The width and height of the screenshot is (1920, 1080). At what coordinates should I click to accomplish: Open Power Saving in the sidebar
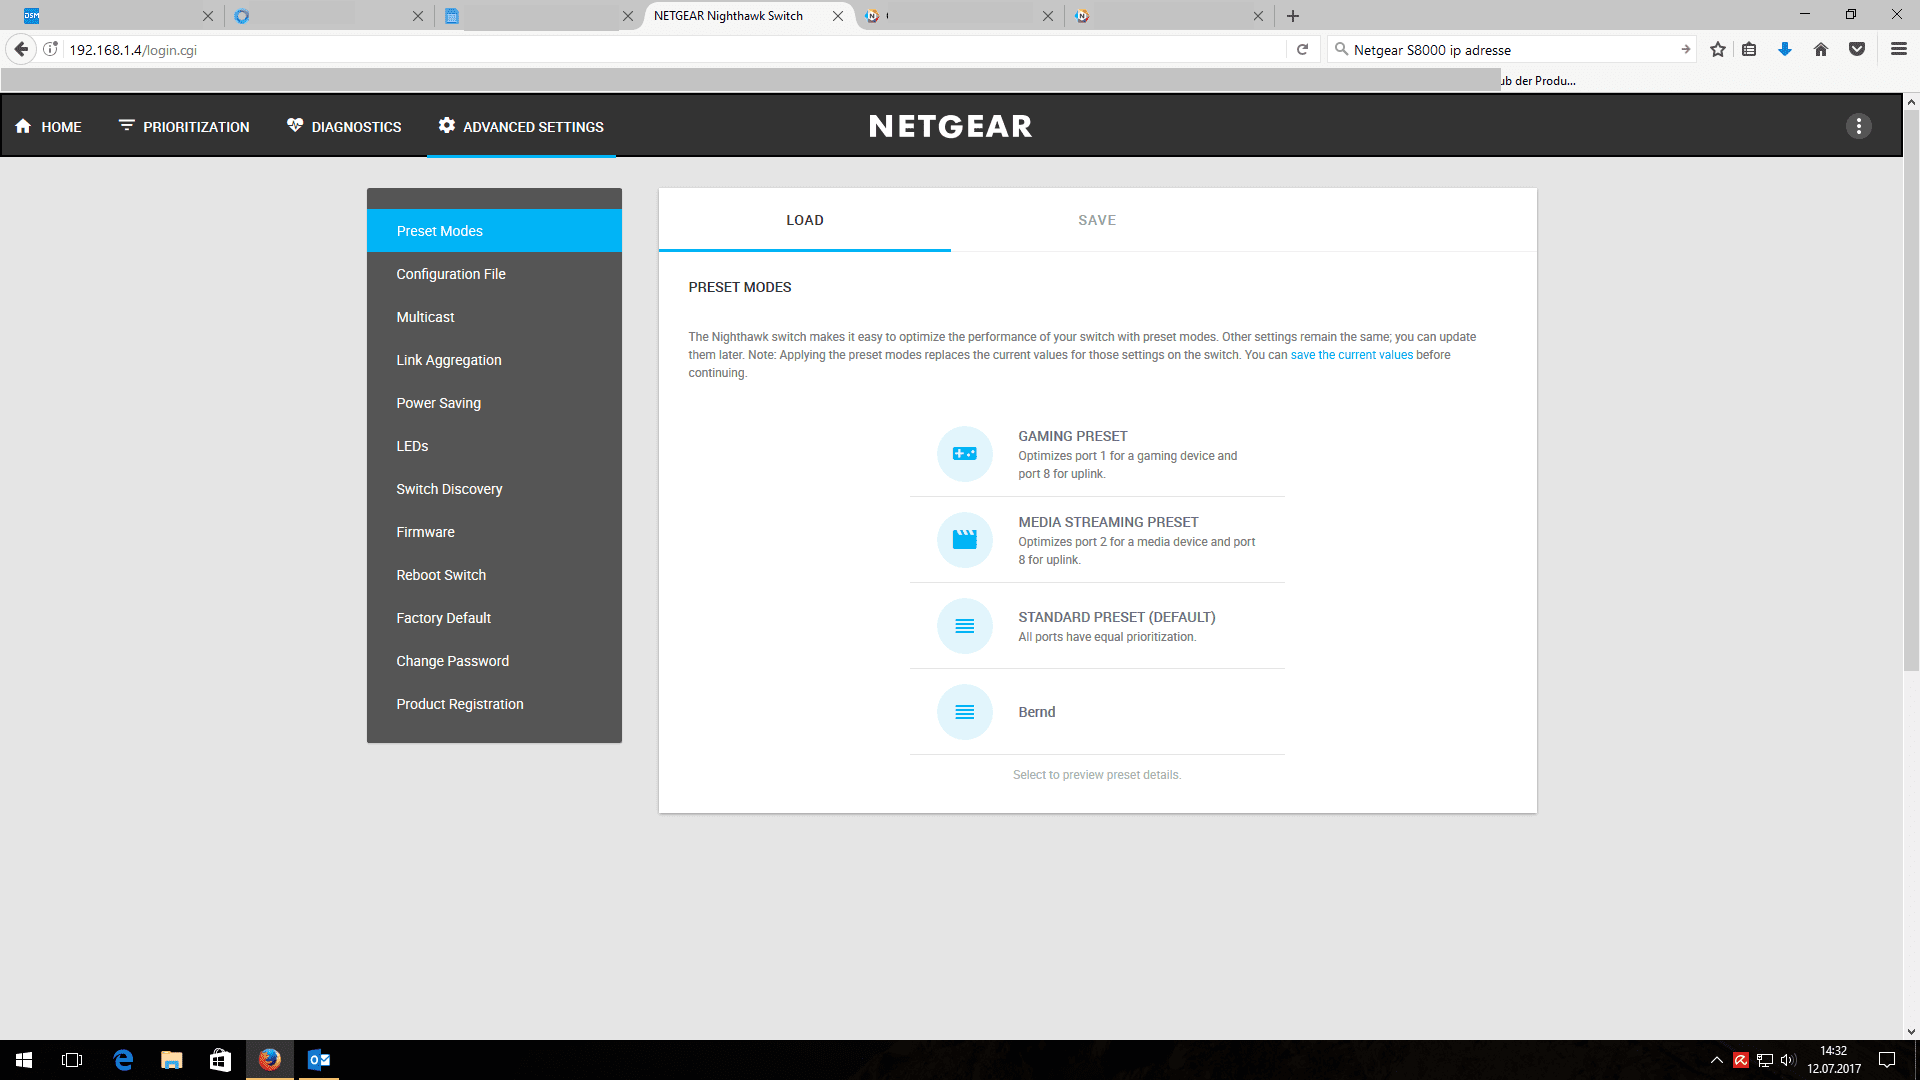coord(494,403)
